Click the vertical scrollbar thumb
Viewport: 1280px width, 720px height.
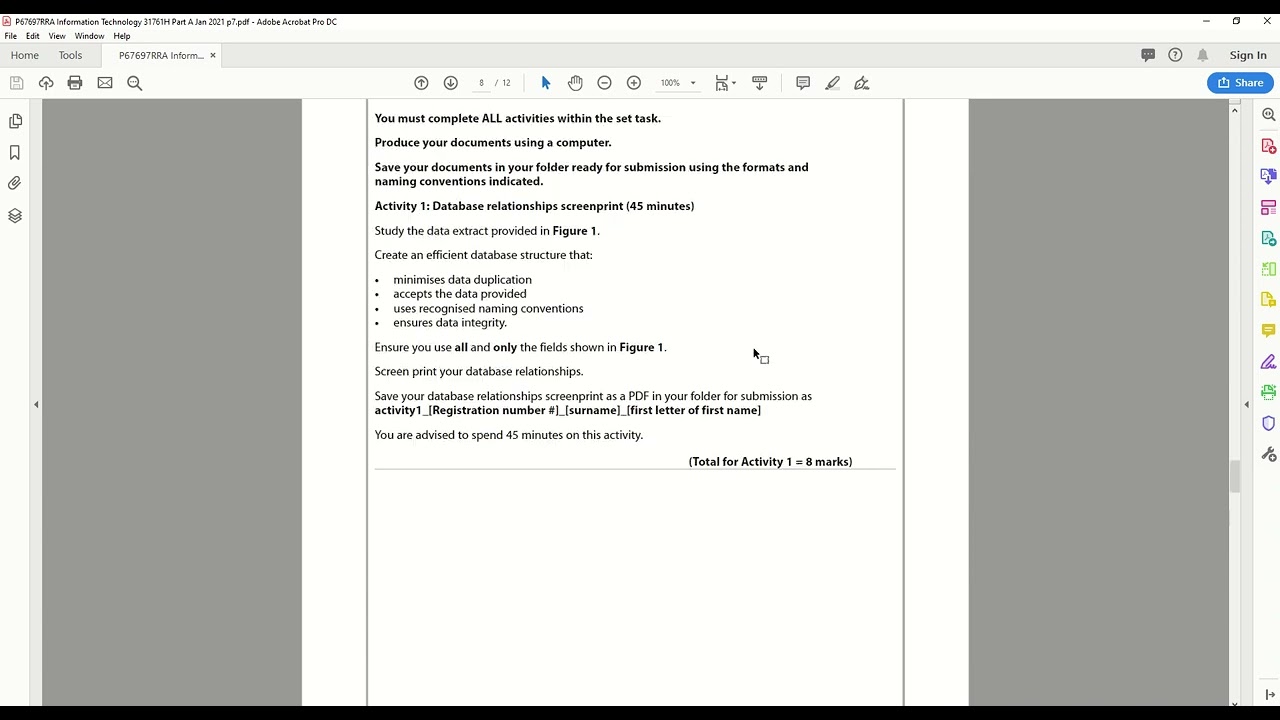[x=1234, y=476]
